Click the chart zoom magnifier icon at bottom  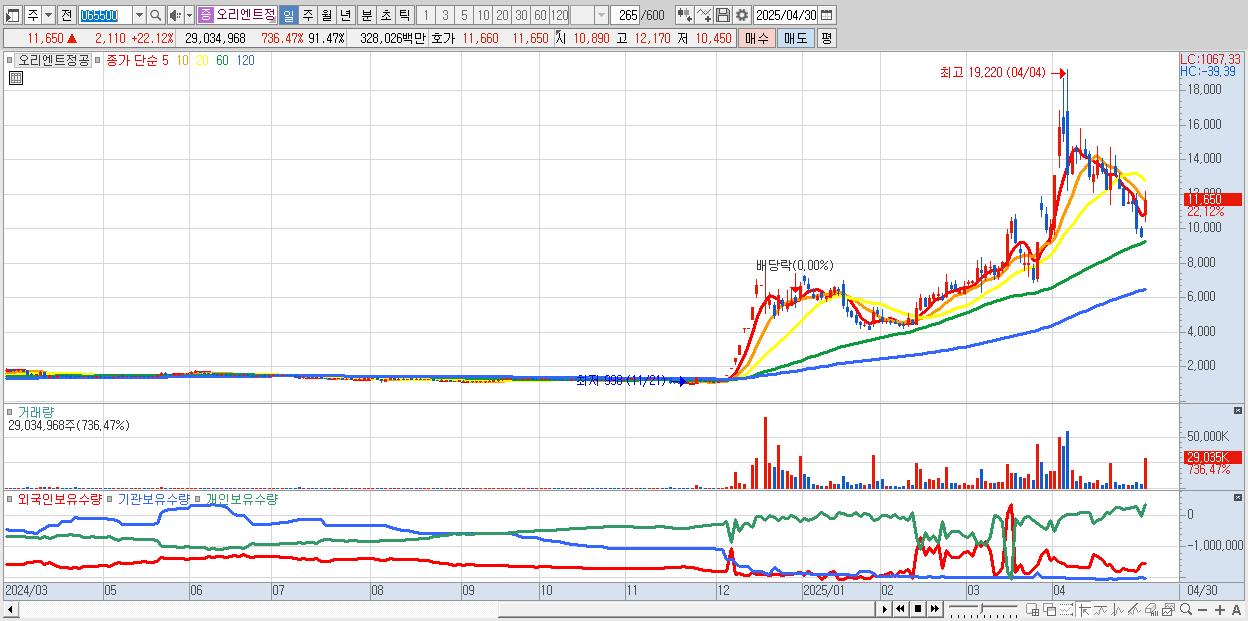[x=1185, y=609]
